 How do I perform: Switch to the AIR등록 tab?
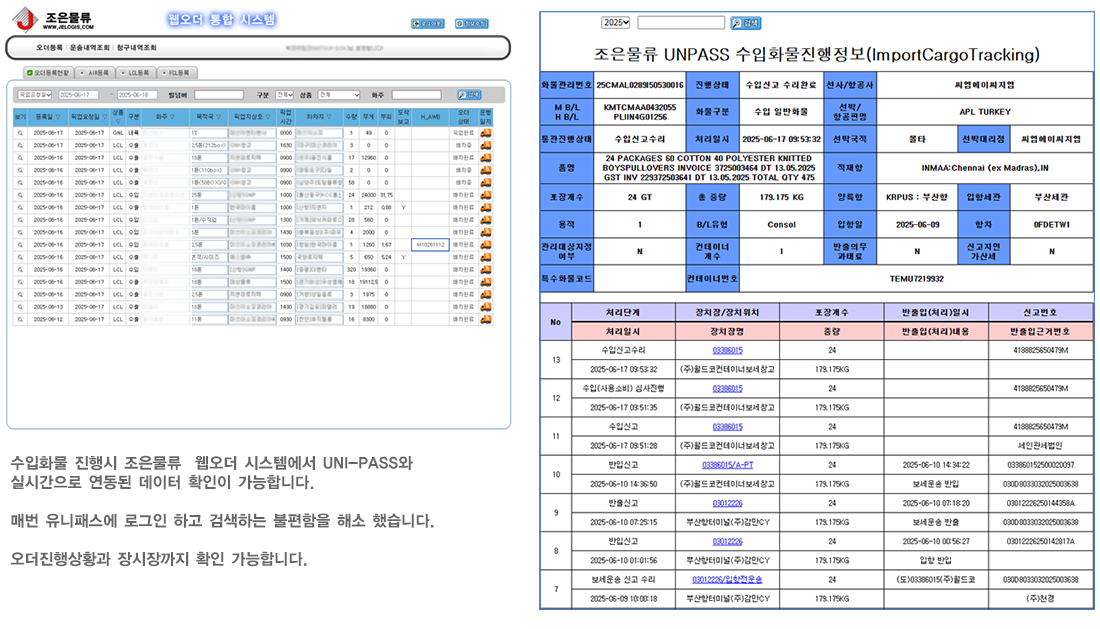[x=95, y=72]
